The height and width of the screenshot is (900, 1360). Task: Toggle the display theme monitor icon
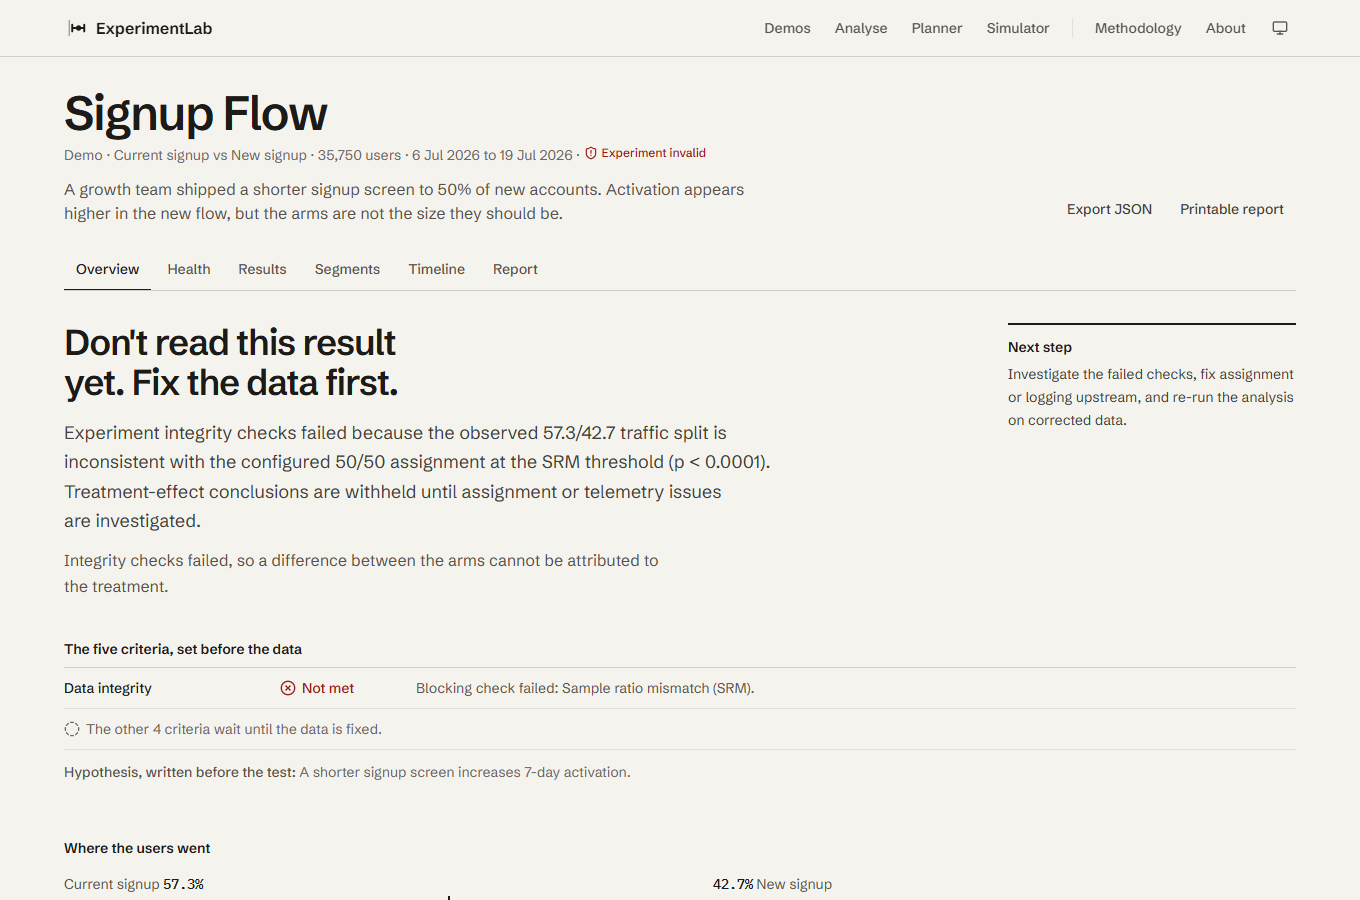[1280, 28]
